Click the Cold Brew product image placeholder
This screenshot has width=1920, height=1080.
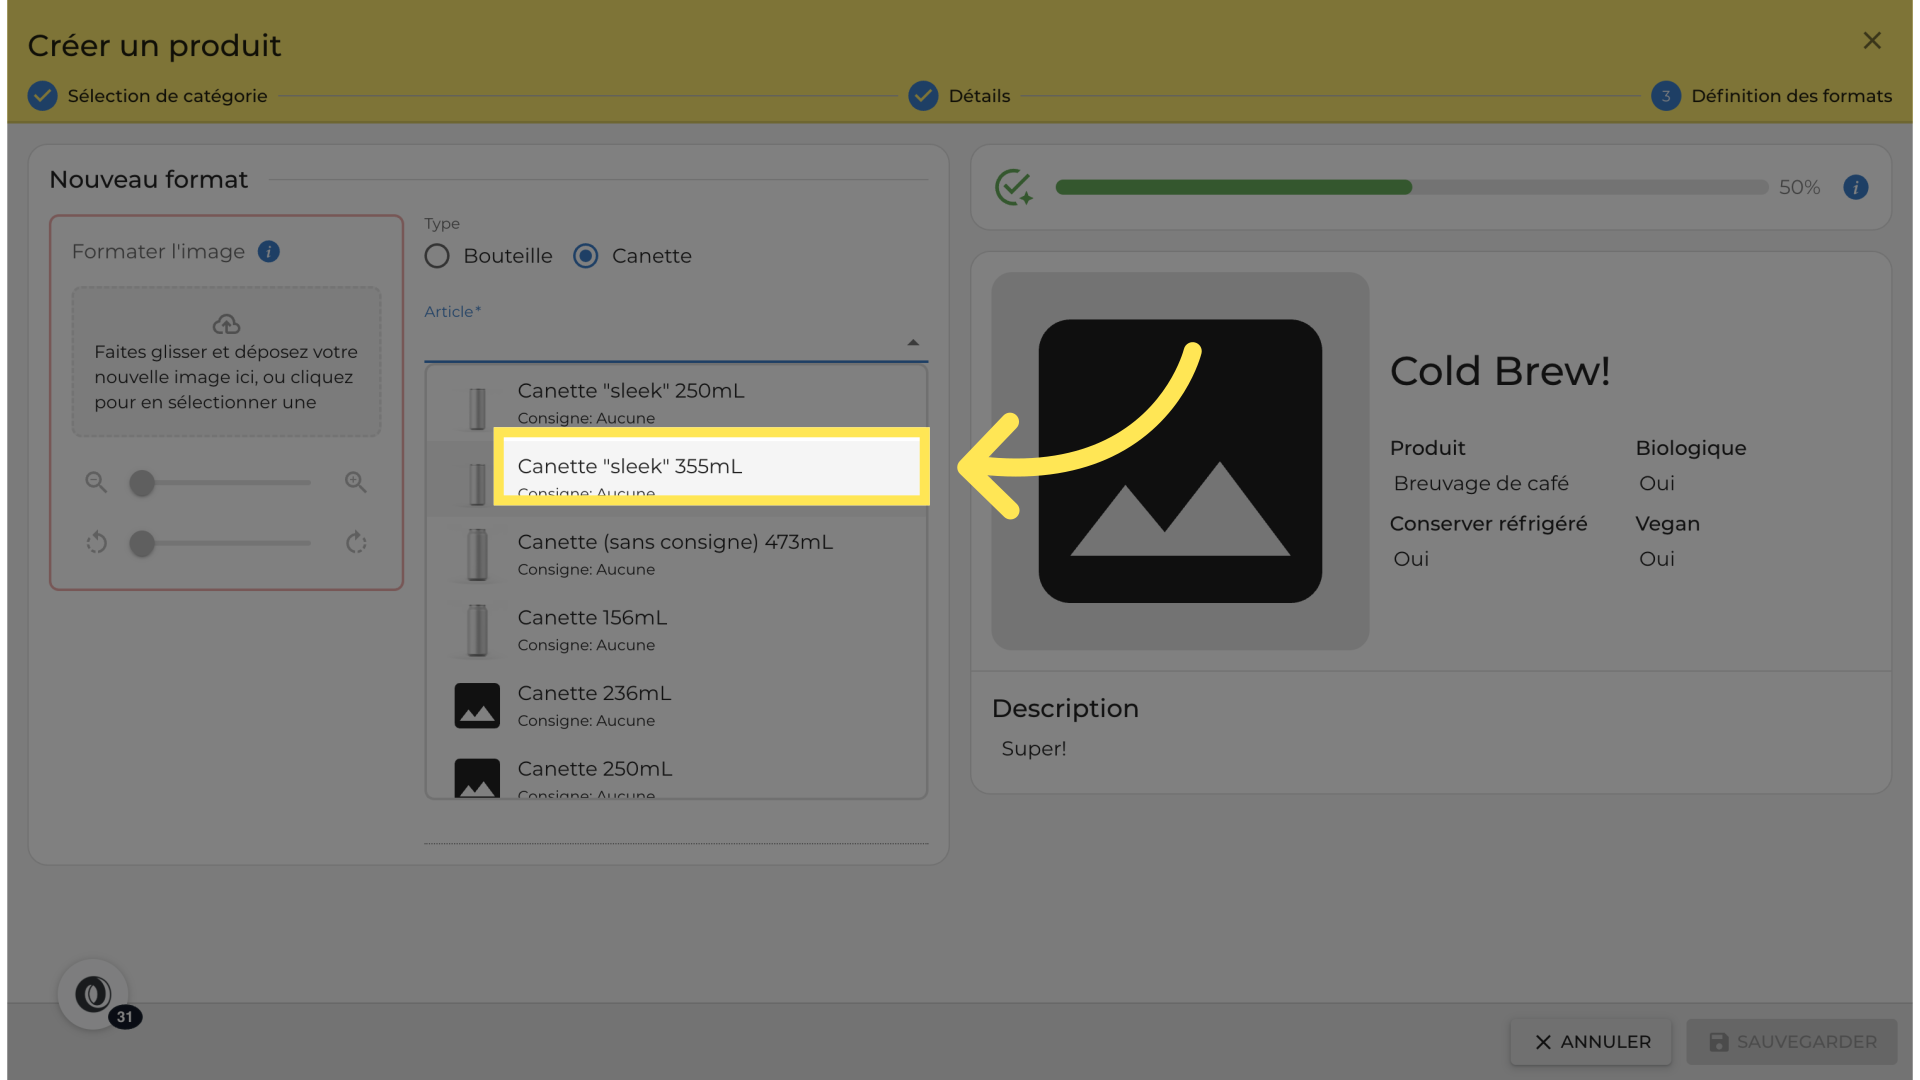1180,461
